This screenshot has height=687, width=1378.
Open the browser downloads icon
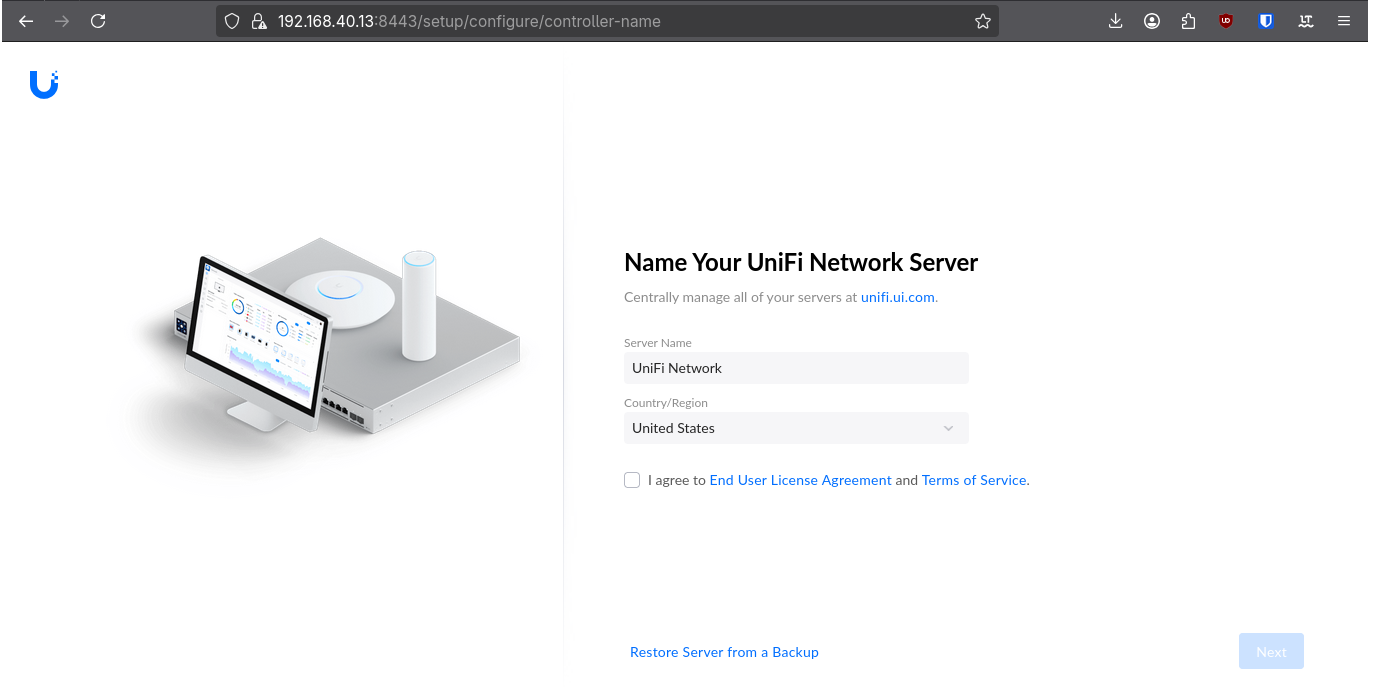pyautogui.click(x=1116, y=21)
